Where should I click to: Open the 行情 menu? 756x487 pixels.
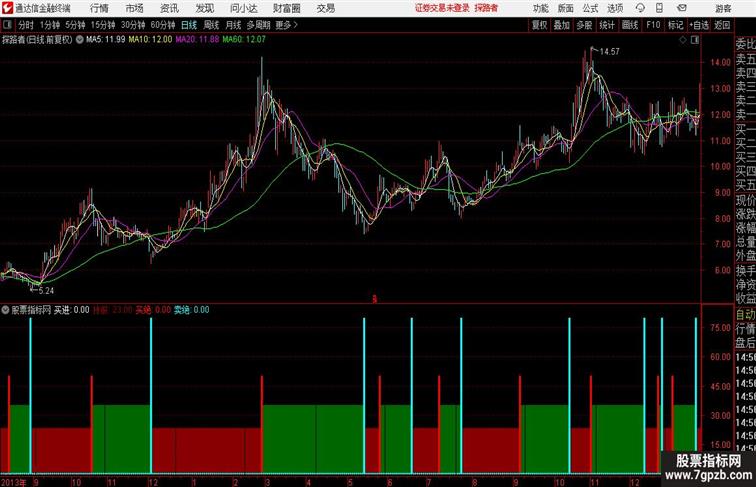pyautogui.click(x=99, y=8)
